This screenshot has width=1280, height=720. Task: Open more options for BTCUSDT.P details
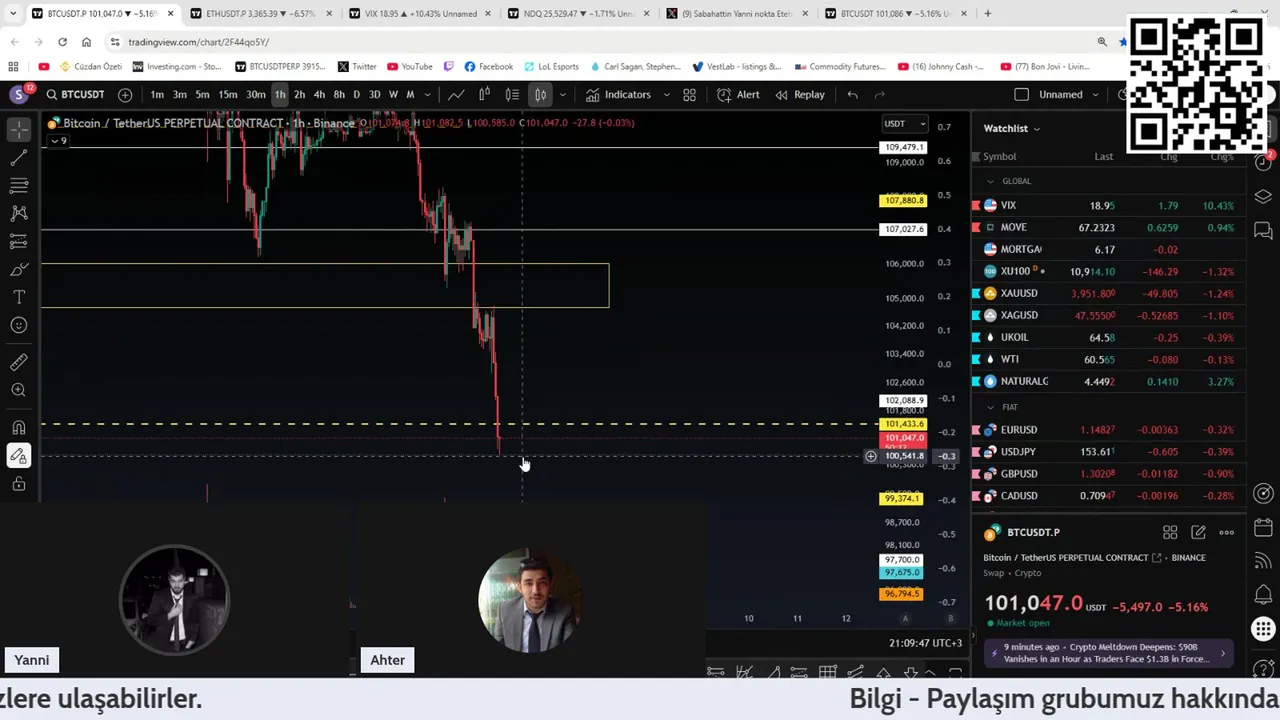tap(1227, 532)
